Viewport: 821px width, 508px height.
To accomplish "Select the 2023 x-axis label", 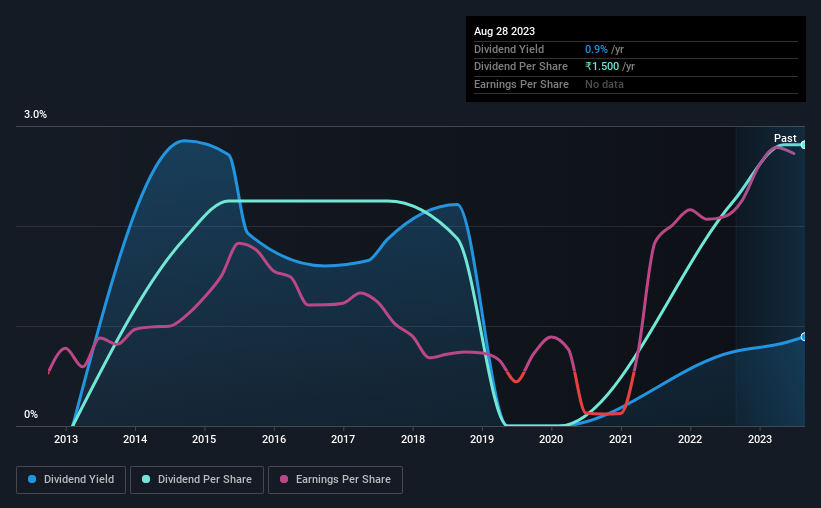I will coord(759,439).
